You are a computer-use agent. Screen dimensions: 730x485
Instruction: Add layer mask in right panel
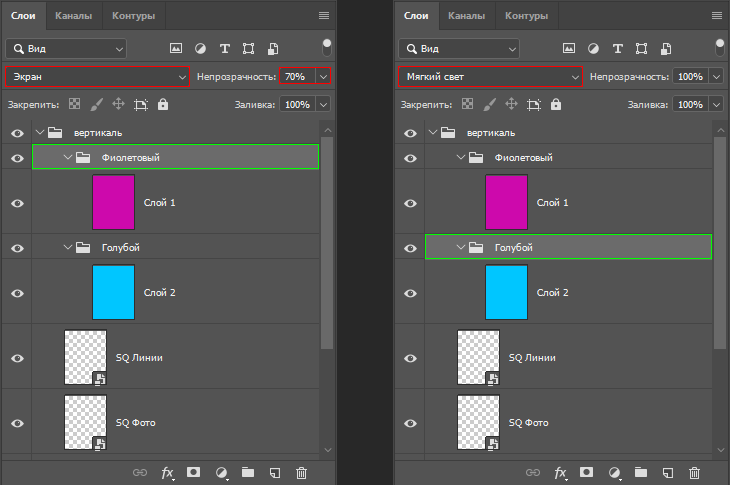coord(587,472)
